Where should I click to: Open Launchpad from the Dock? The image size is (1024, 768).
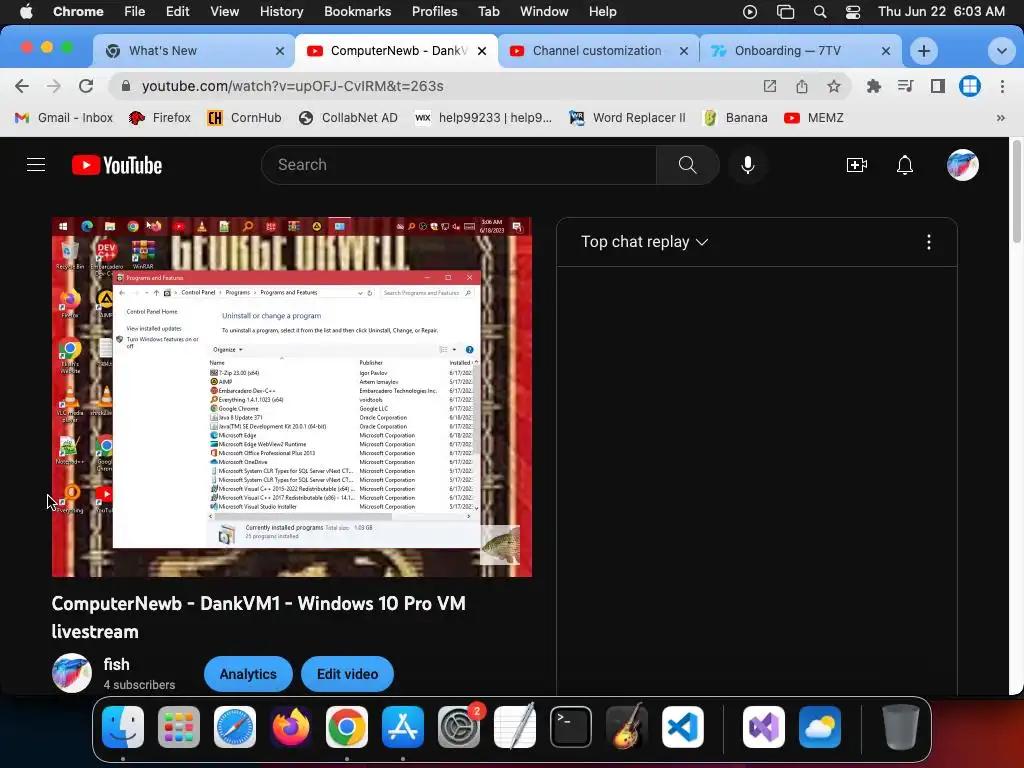pos(179,727)
